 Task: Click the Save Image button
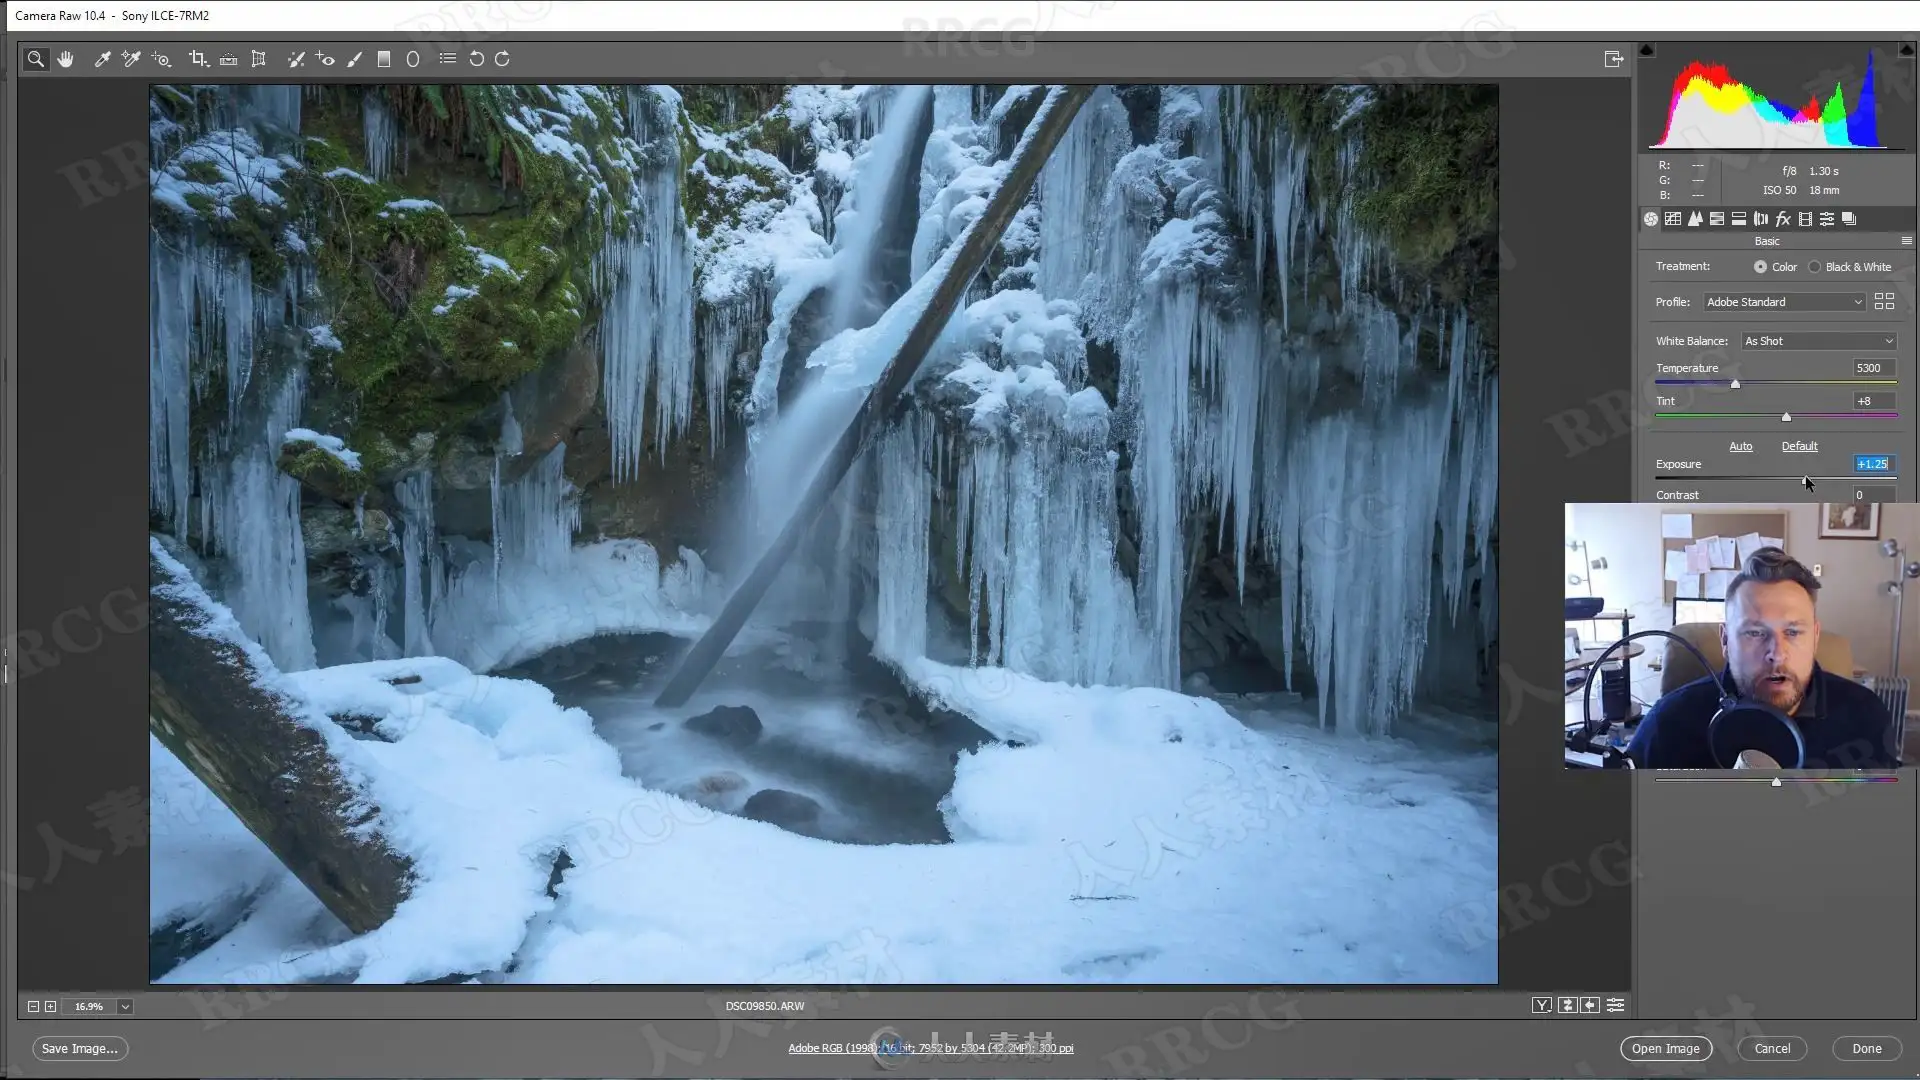80,1049
